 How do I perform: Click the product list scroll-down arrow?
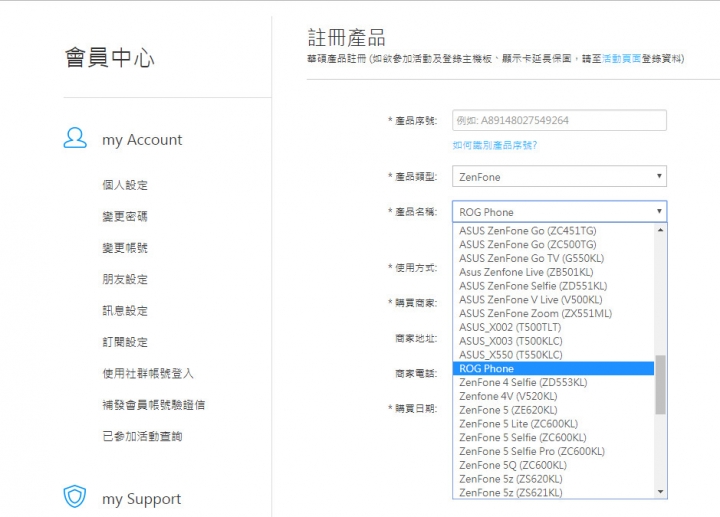[660, 492]
